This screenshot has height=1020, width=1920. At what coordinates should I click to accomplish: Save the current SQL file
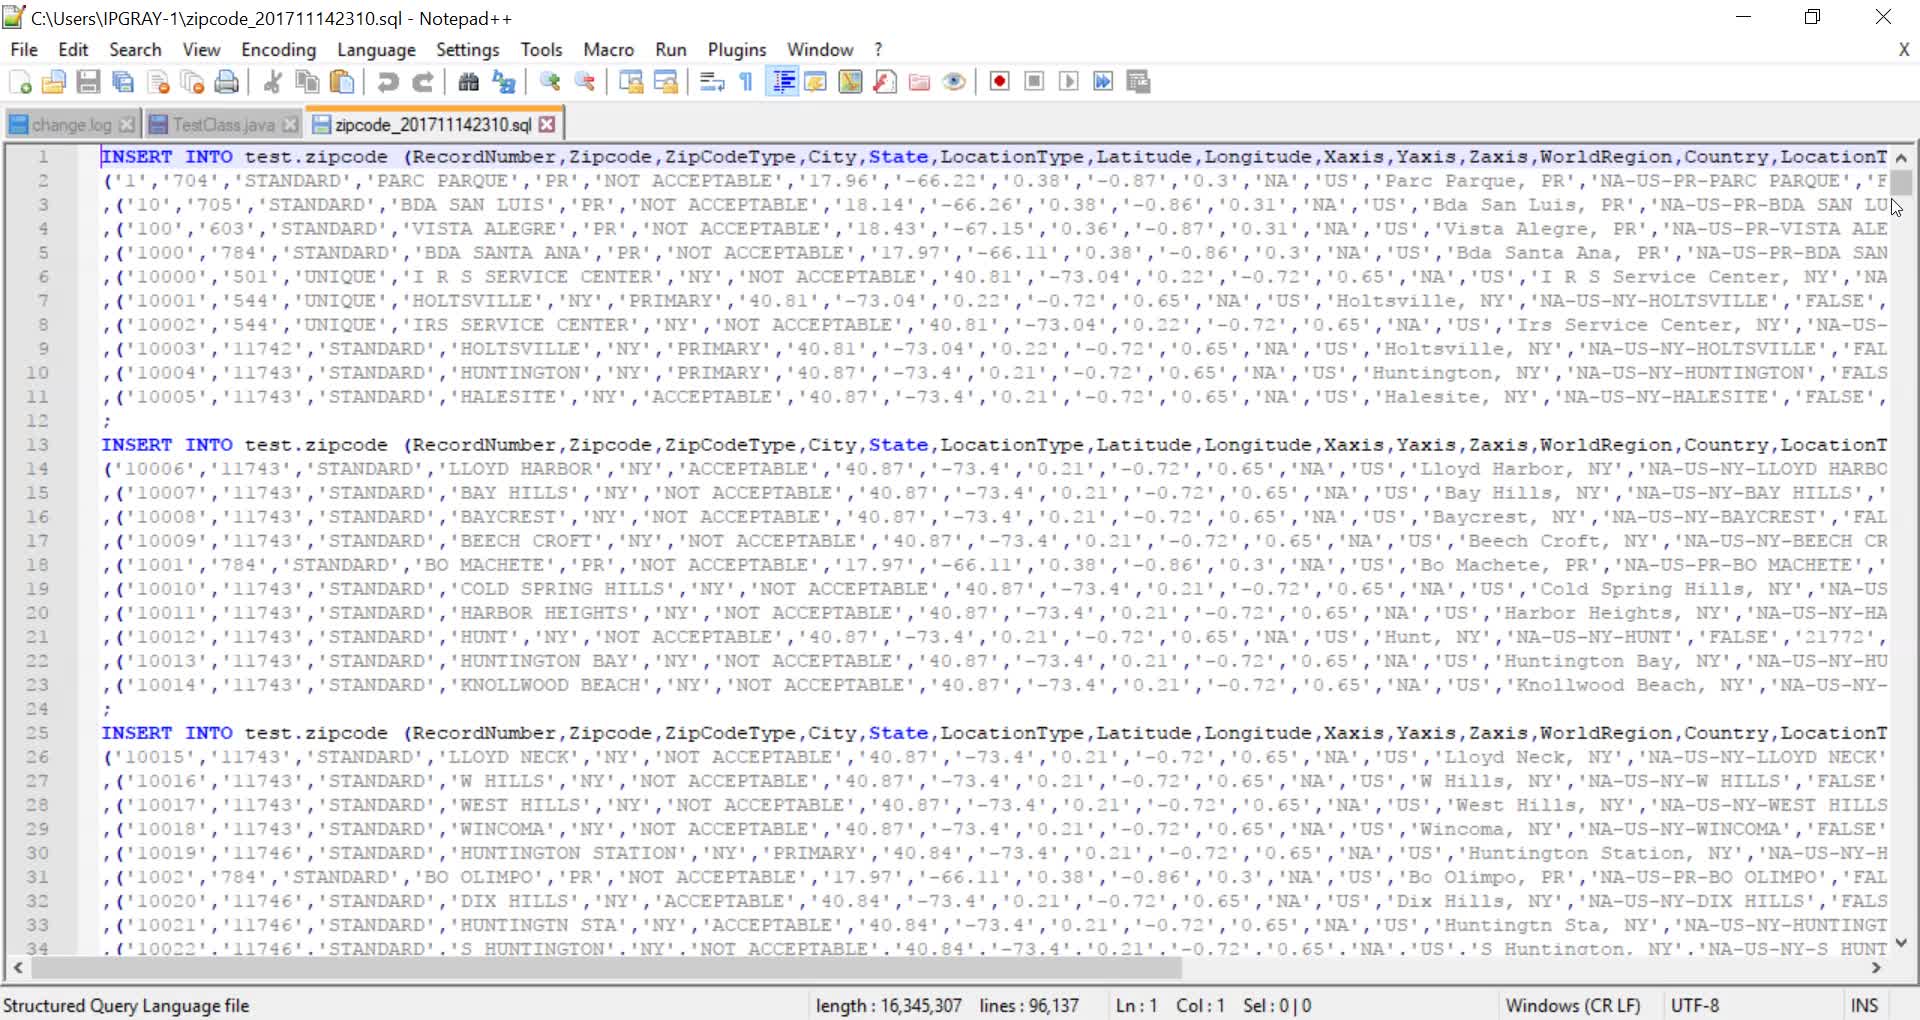[88, 81]
